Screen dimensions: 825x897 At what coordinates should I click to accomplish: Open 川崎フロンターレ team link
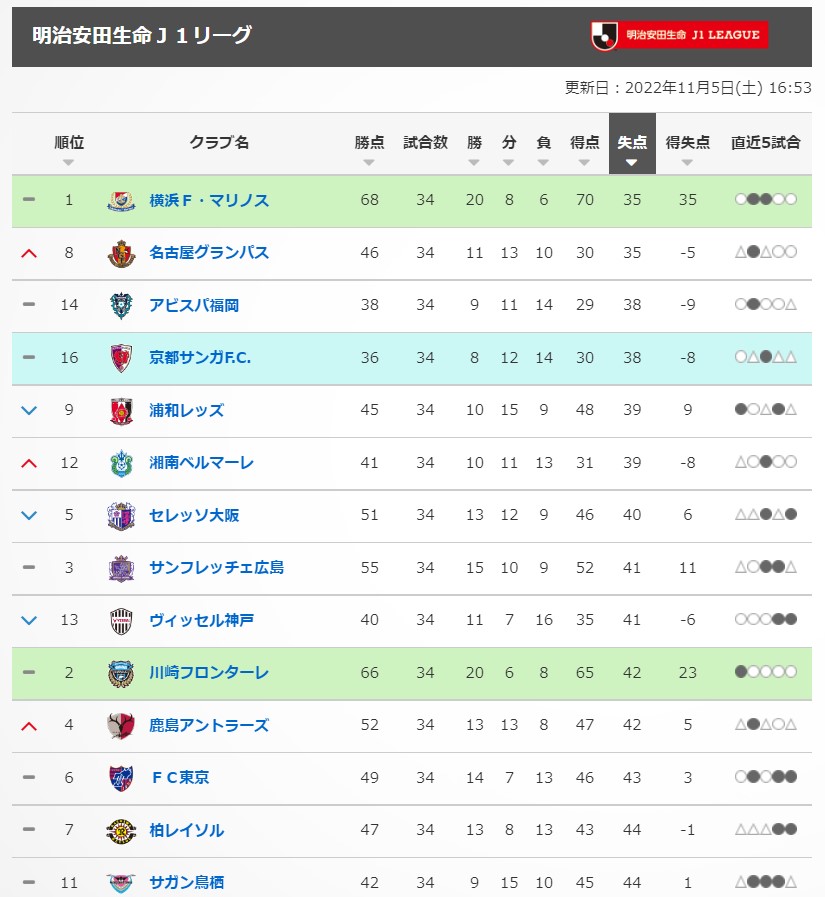[x=209, y=673]
